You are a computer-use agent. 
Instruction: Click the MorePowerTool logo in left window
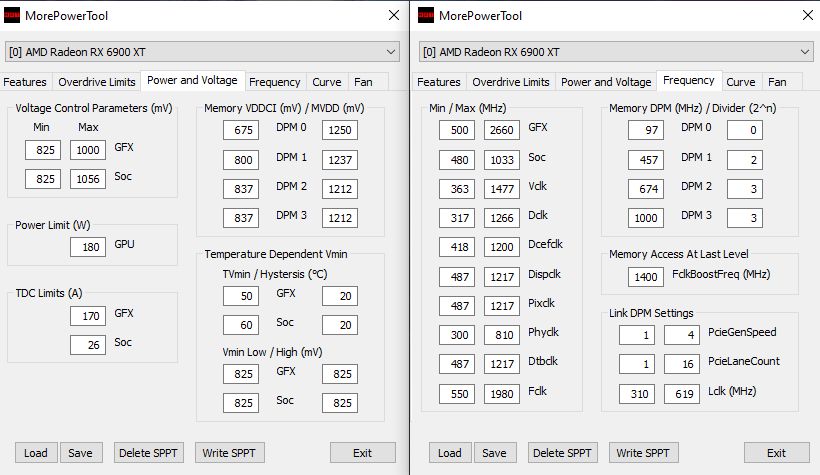point(12,15)
